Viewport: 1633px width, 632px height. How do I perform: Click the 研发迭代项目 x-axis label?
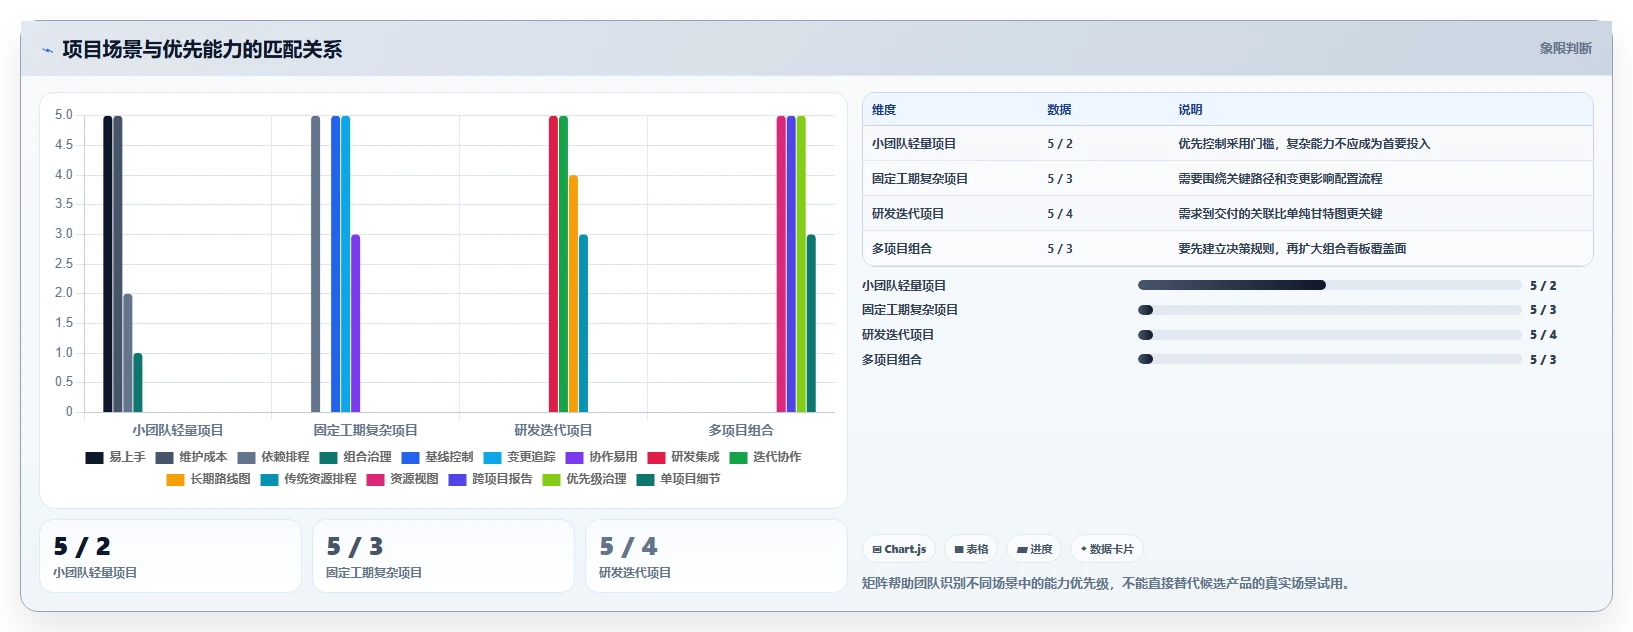[553, 430]
